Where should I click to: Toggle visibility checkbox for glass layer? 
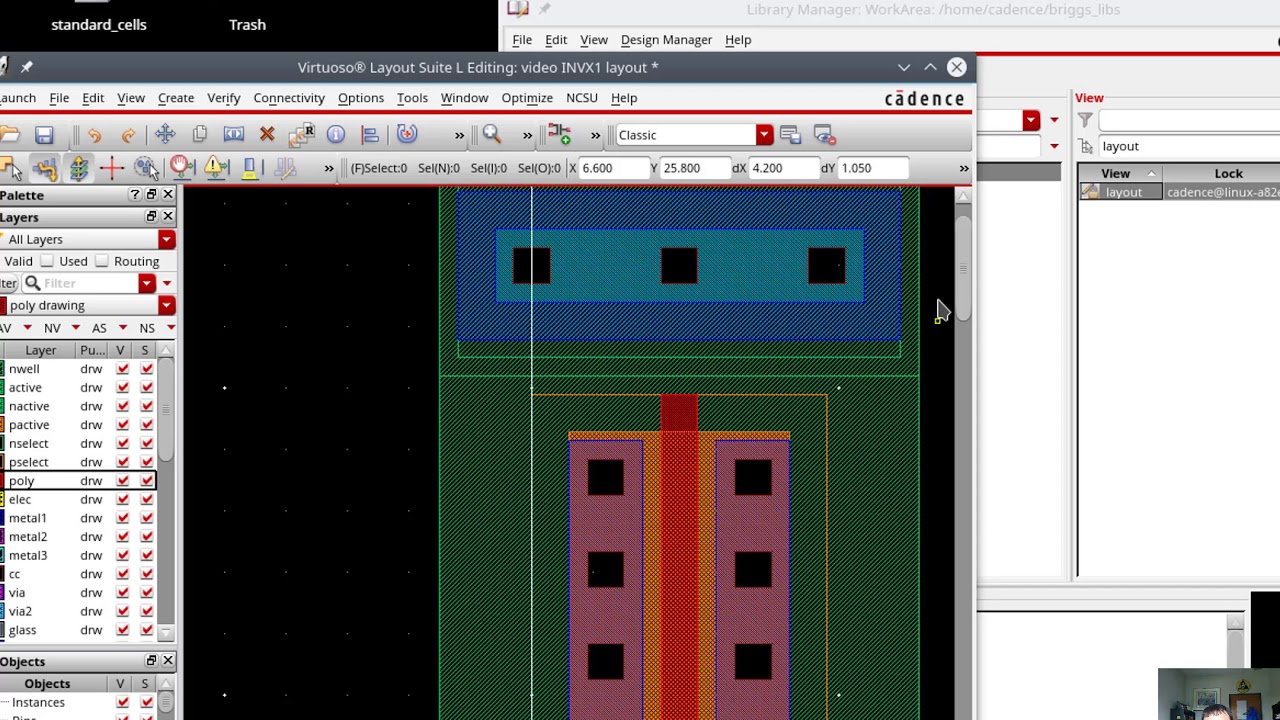[122, 630]
